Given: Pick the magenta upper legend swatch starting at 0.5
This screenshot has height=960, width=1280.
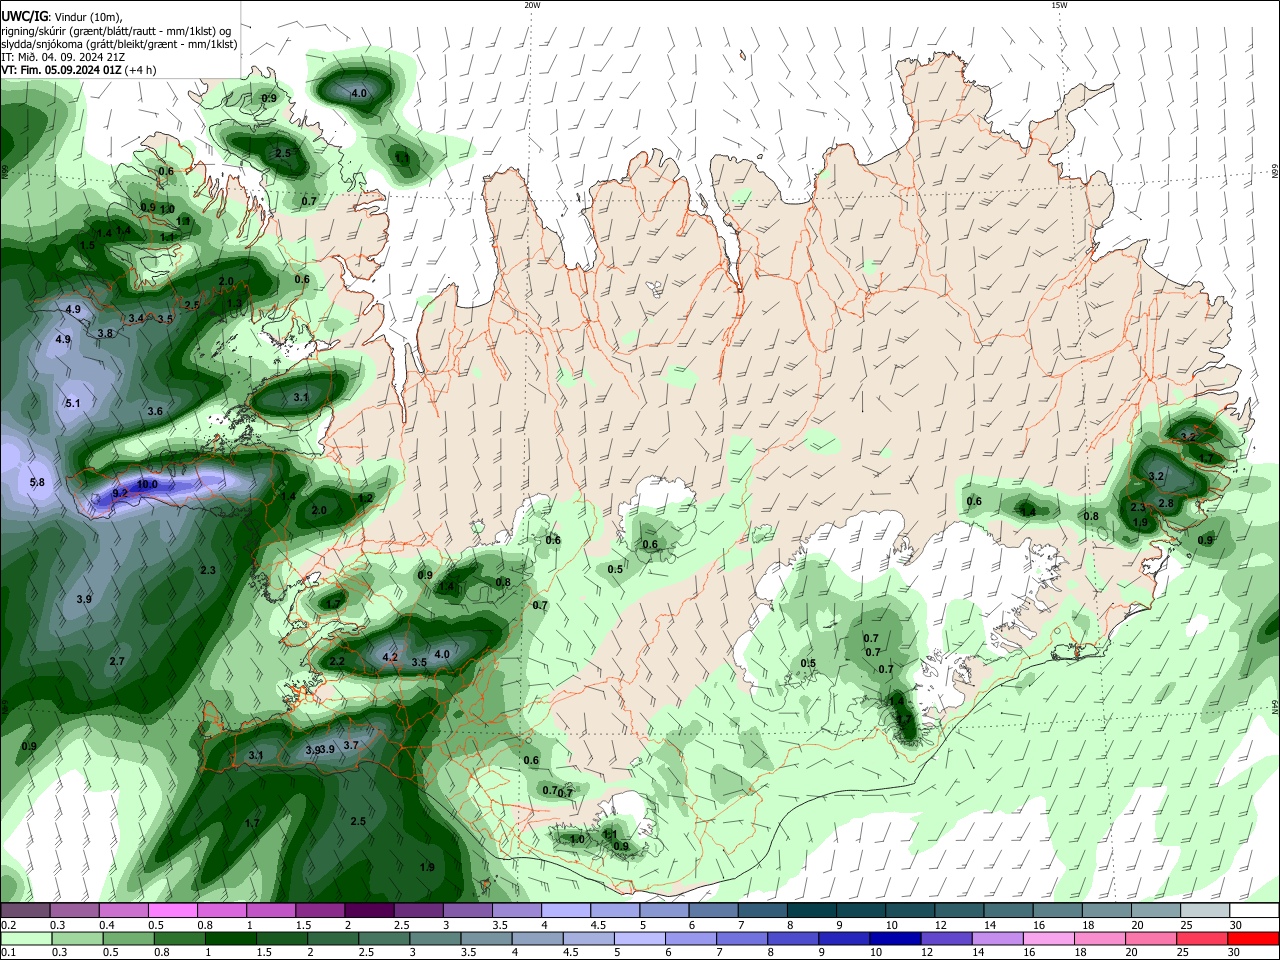Looking at the screenshot, I should click(x=172, y=911).
